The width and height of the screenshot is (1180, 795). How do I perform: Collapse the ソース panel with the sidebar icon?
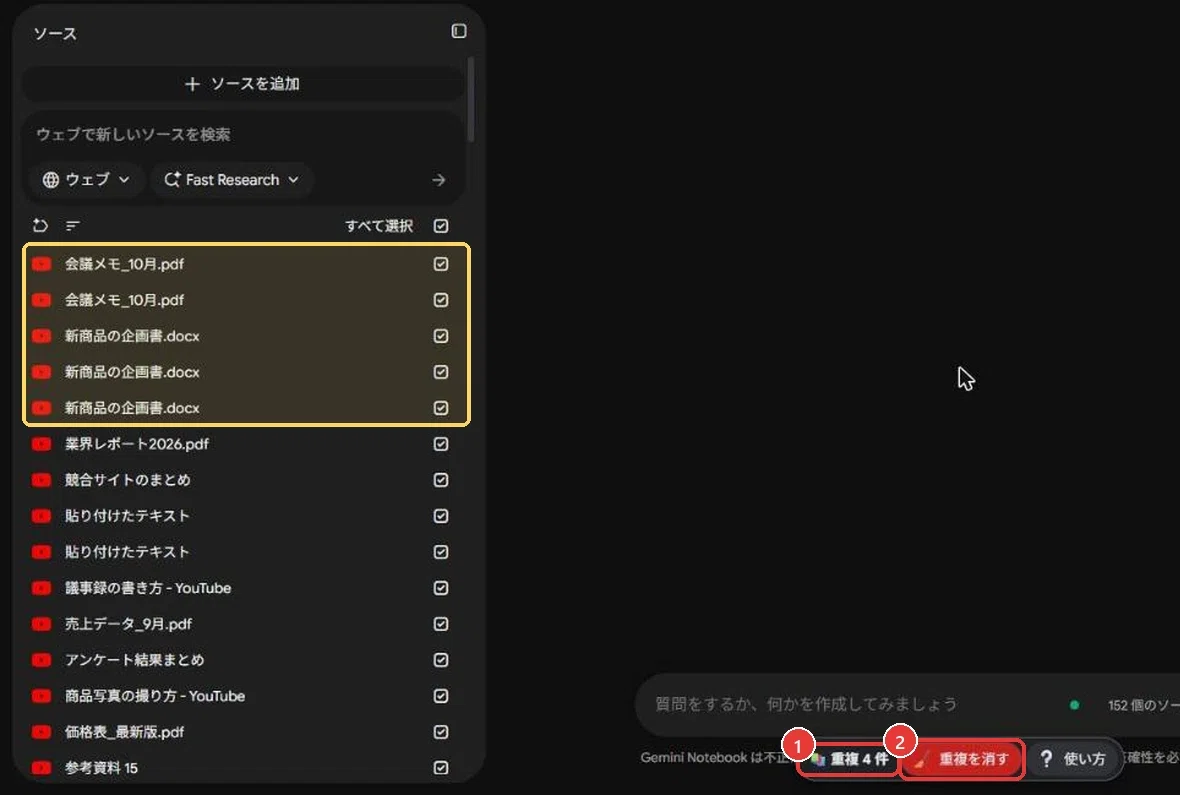tap(458, 31)
